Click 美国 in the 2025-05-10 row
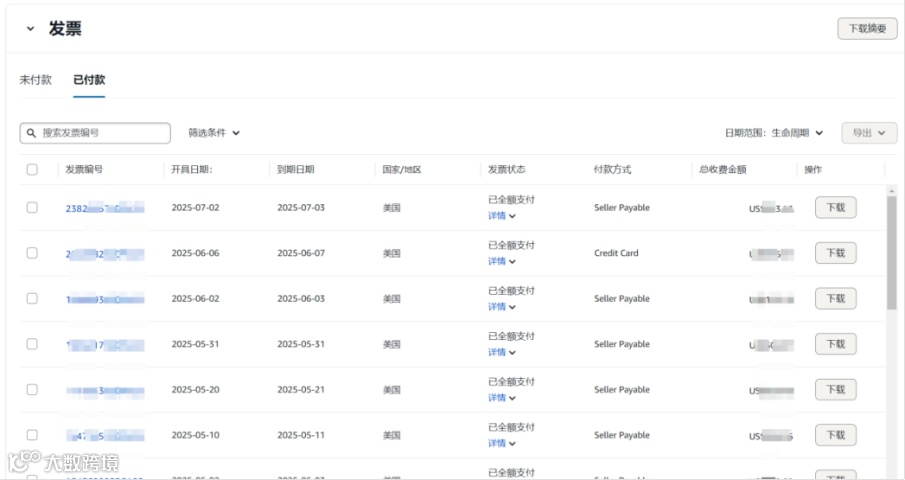Image resolution: width=905 pixels, height=480 pixels. pyautogui.click(x=391, y=435)
